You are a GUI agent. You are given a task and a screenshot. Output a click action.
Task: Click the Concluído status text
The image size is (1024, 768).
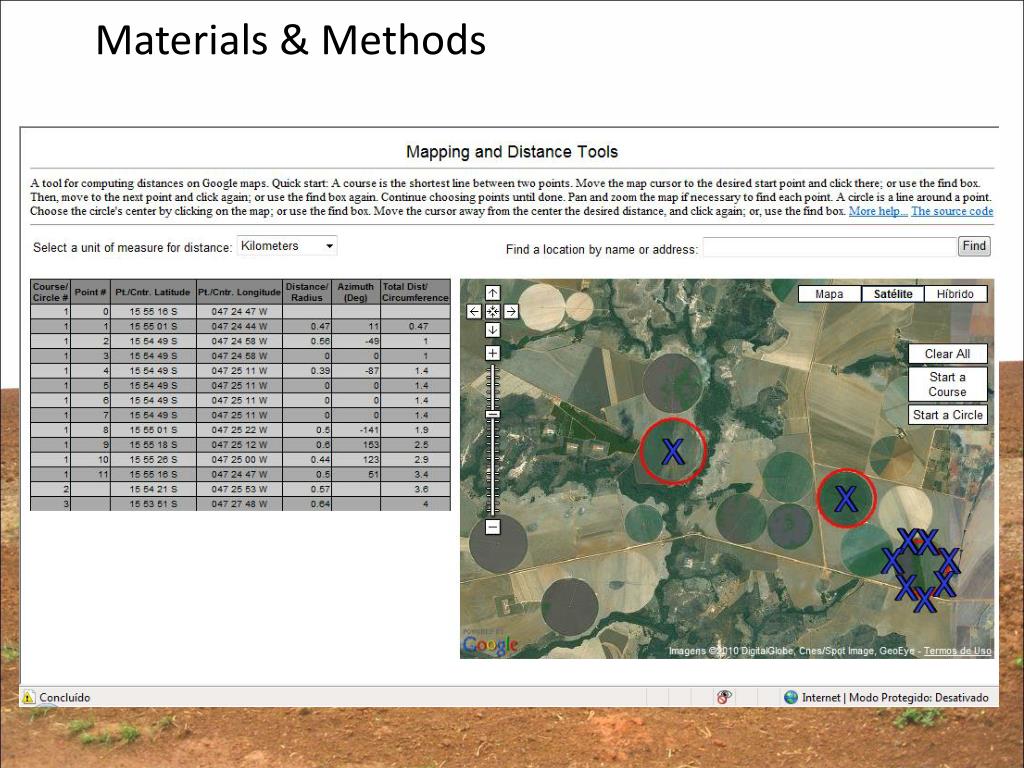pos(65,697)
